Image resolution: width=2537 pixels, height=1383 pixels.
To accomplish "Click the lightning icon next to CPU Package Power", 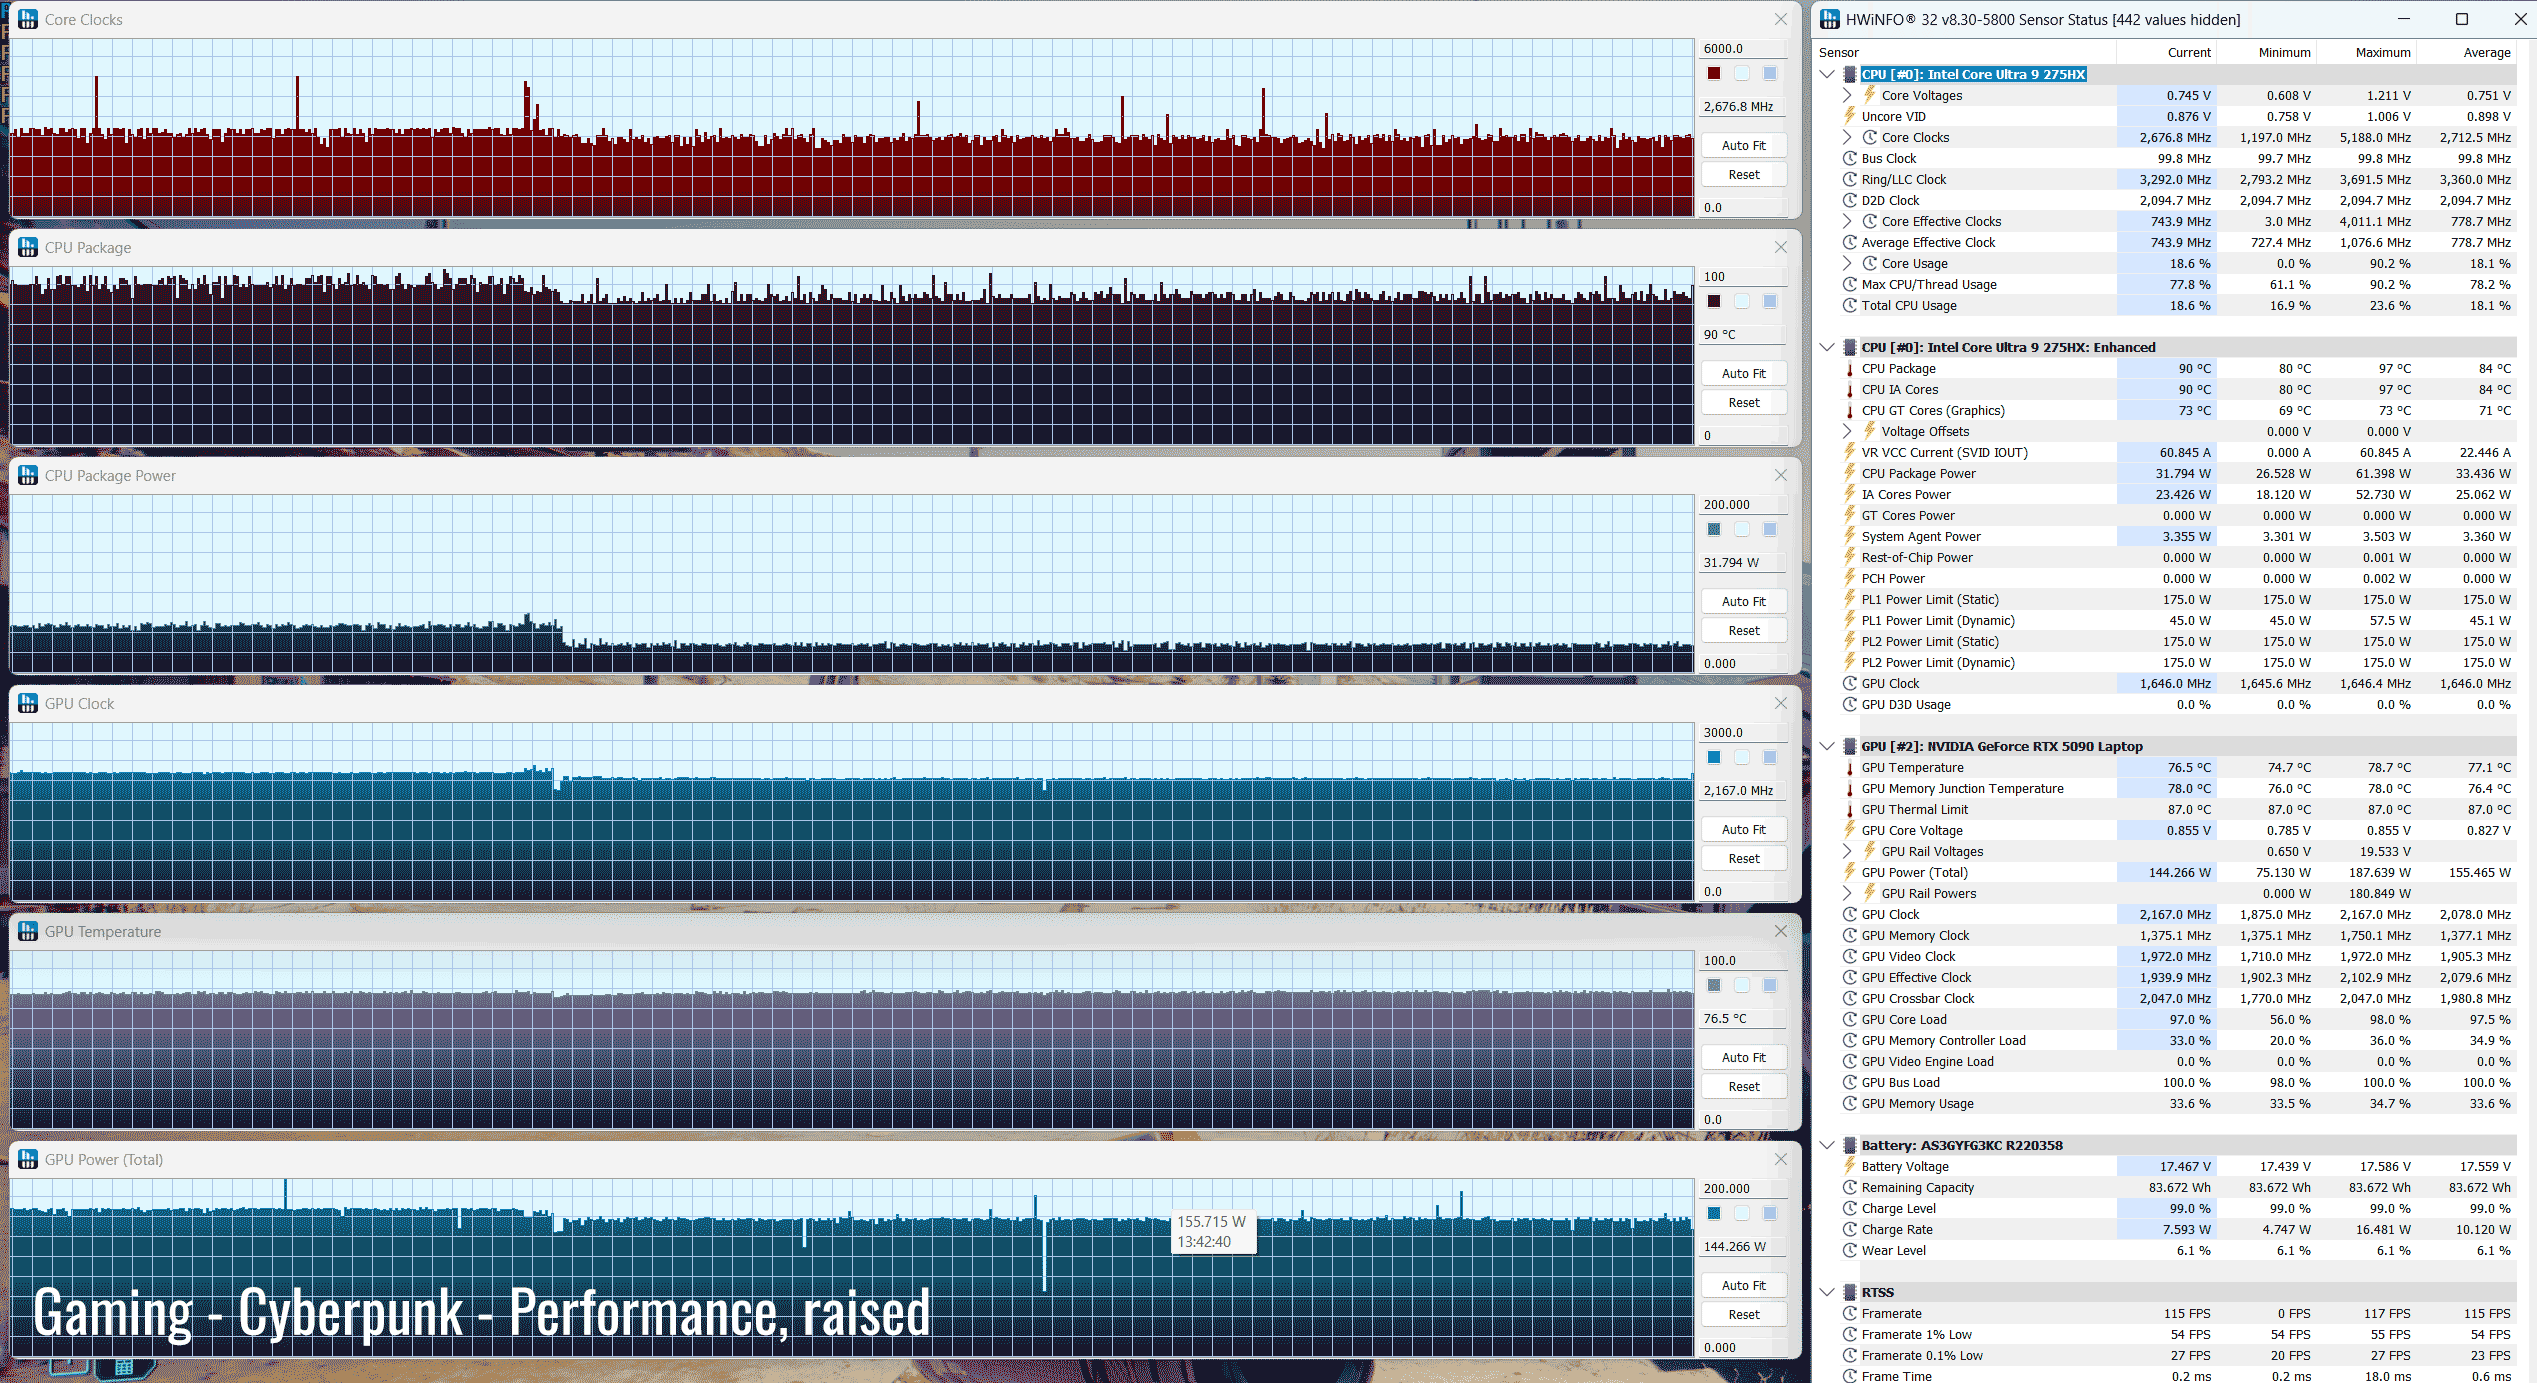I will click(x=1850, y=473).
